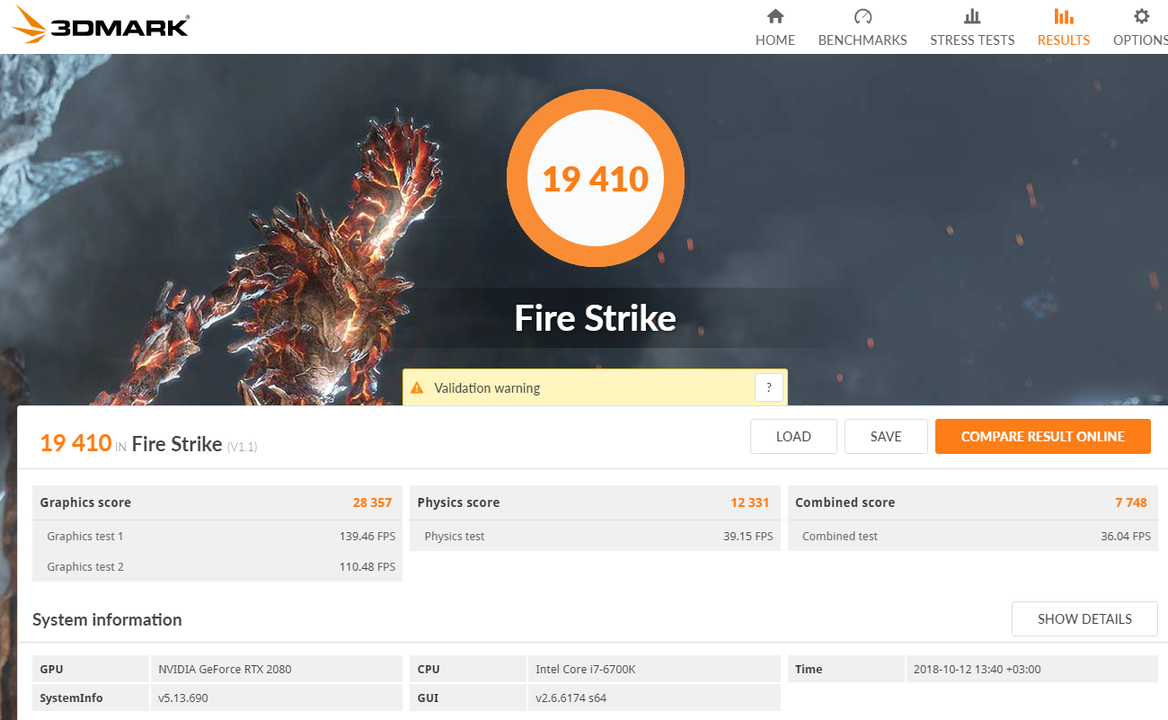Click the Results bar chart icon
Viewport: 1168px width, 720px height.
pos(1064,16)
